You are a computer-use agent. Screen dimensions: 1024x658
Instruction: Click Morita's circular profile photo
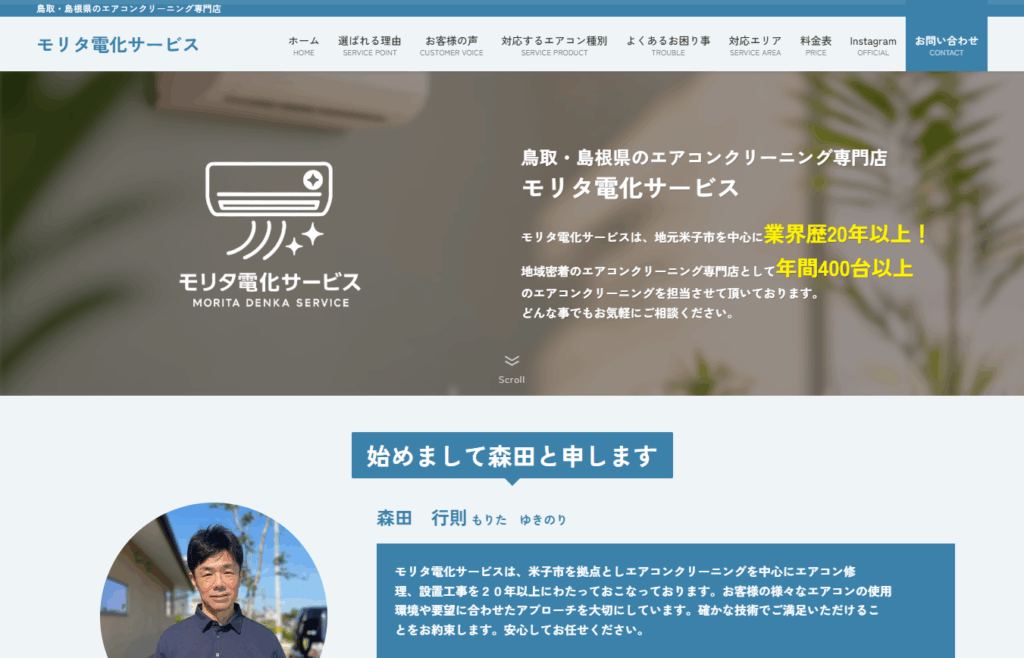[213, 596]
